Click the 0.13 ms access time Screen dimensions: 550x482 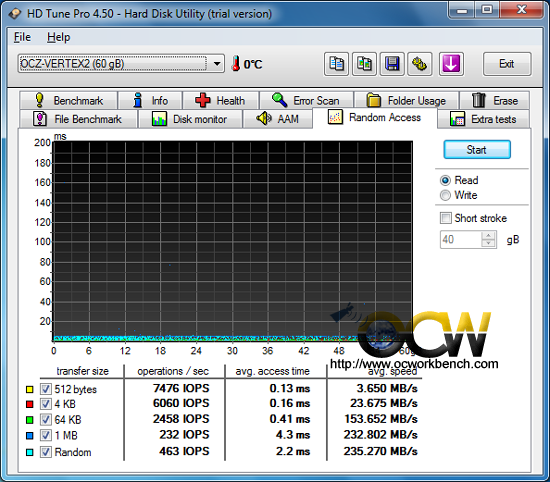click(290, 388)
